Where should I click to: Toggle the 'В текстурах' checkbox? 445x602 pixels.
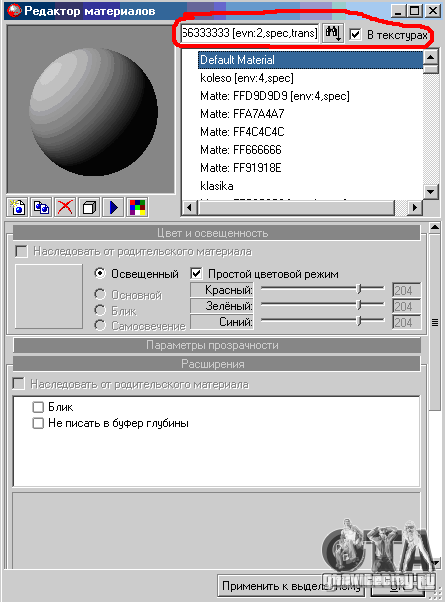point(355,35)
